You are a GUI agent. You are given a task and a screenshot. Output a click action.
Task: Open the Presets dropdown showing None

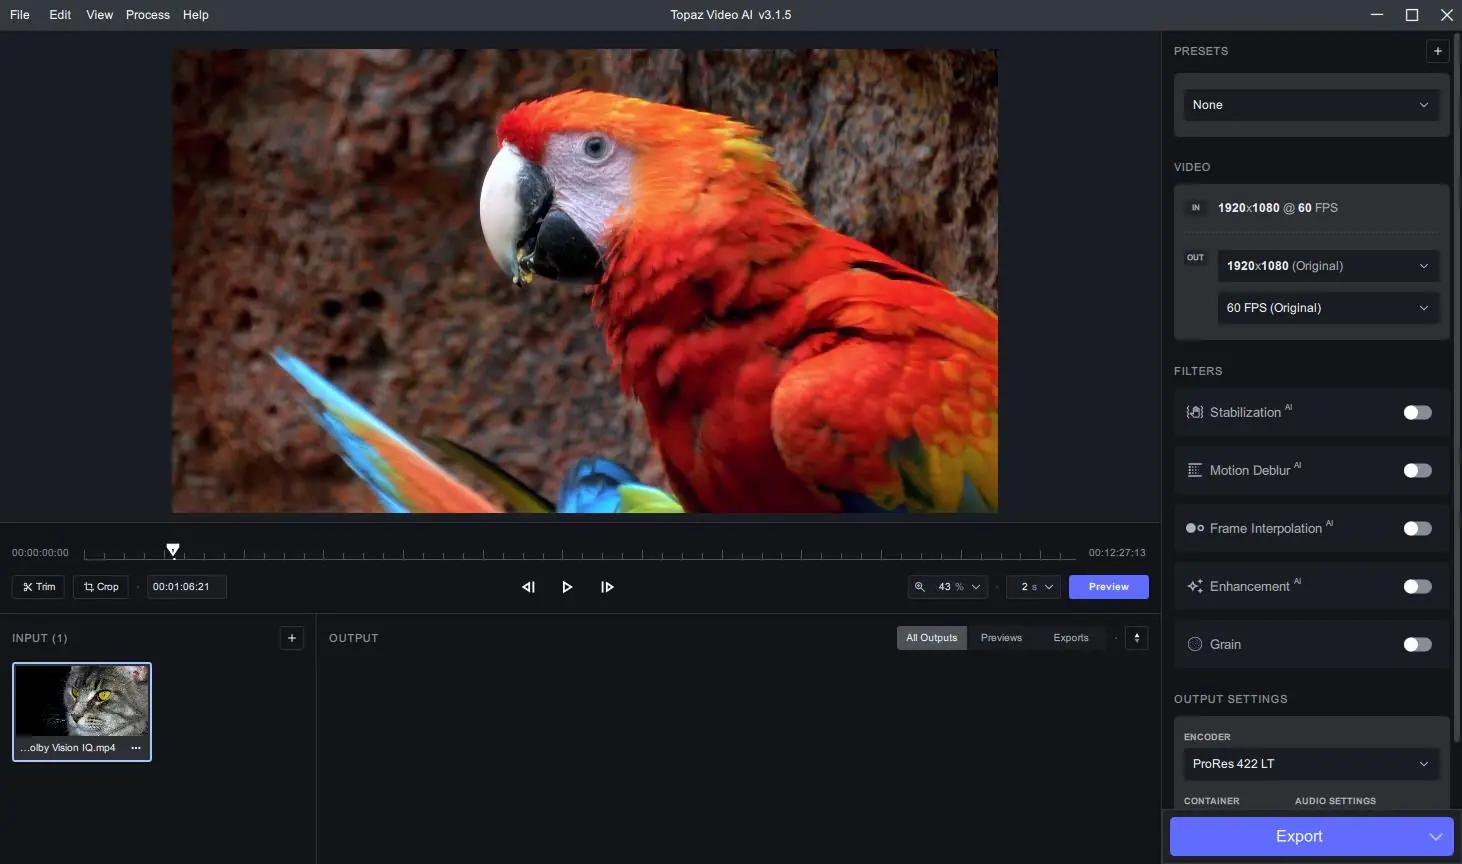click(1311, 105)
